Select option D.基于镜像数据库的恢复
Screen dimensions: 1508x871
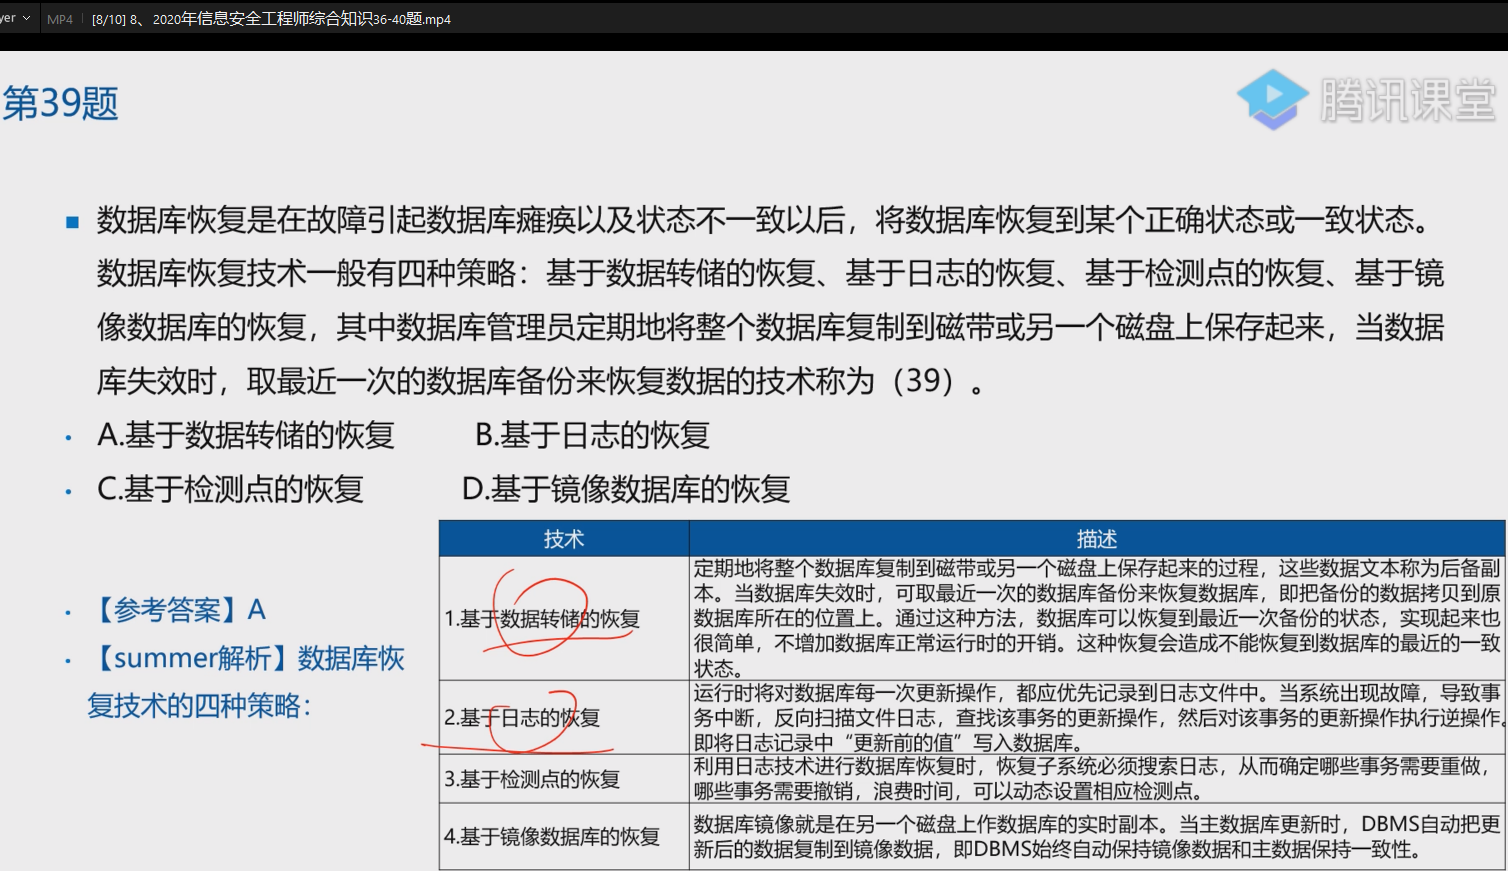click(x=626, y=489)
